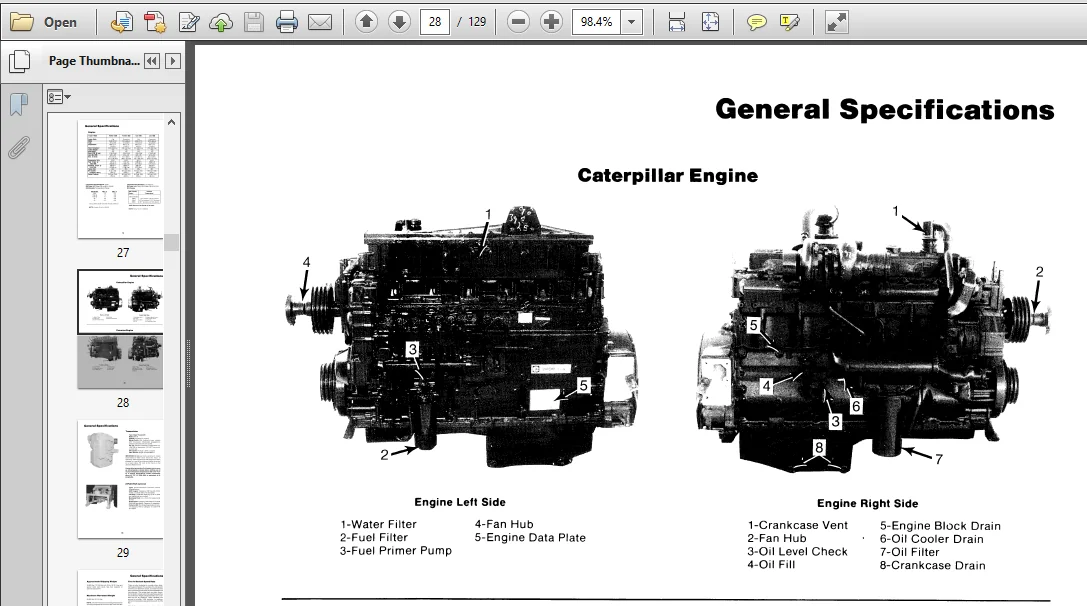Screen dimensions: 1087x606
Task: Select page 28 thumbnail
Action: pyautogui.click(x=121, y=329)
